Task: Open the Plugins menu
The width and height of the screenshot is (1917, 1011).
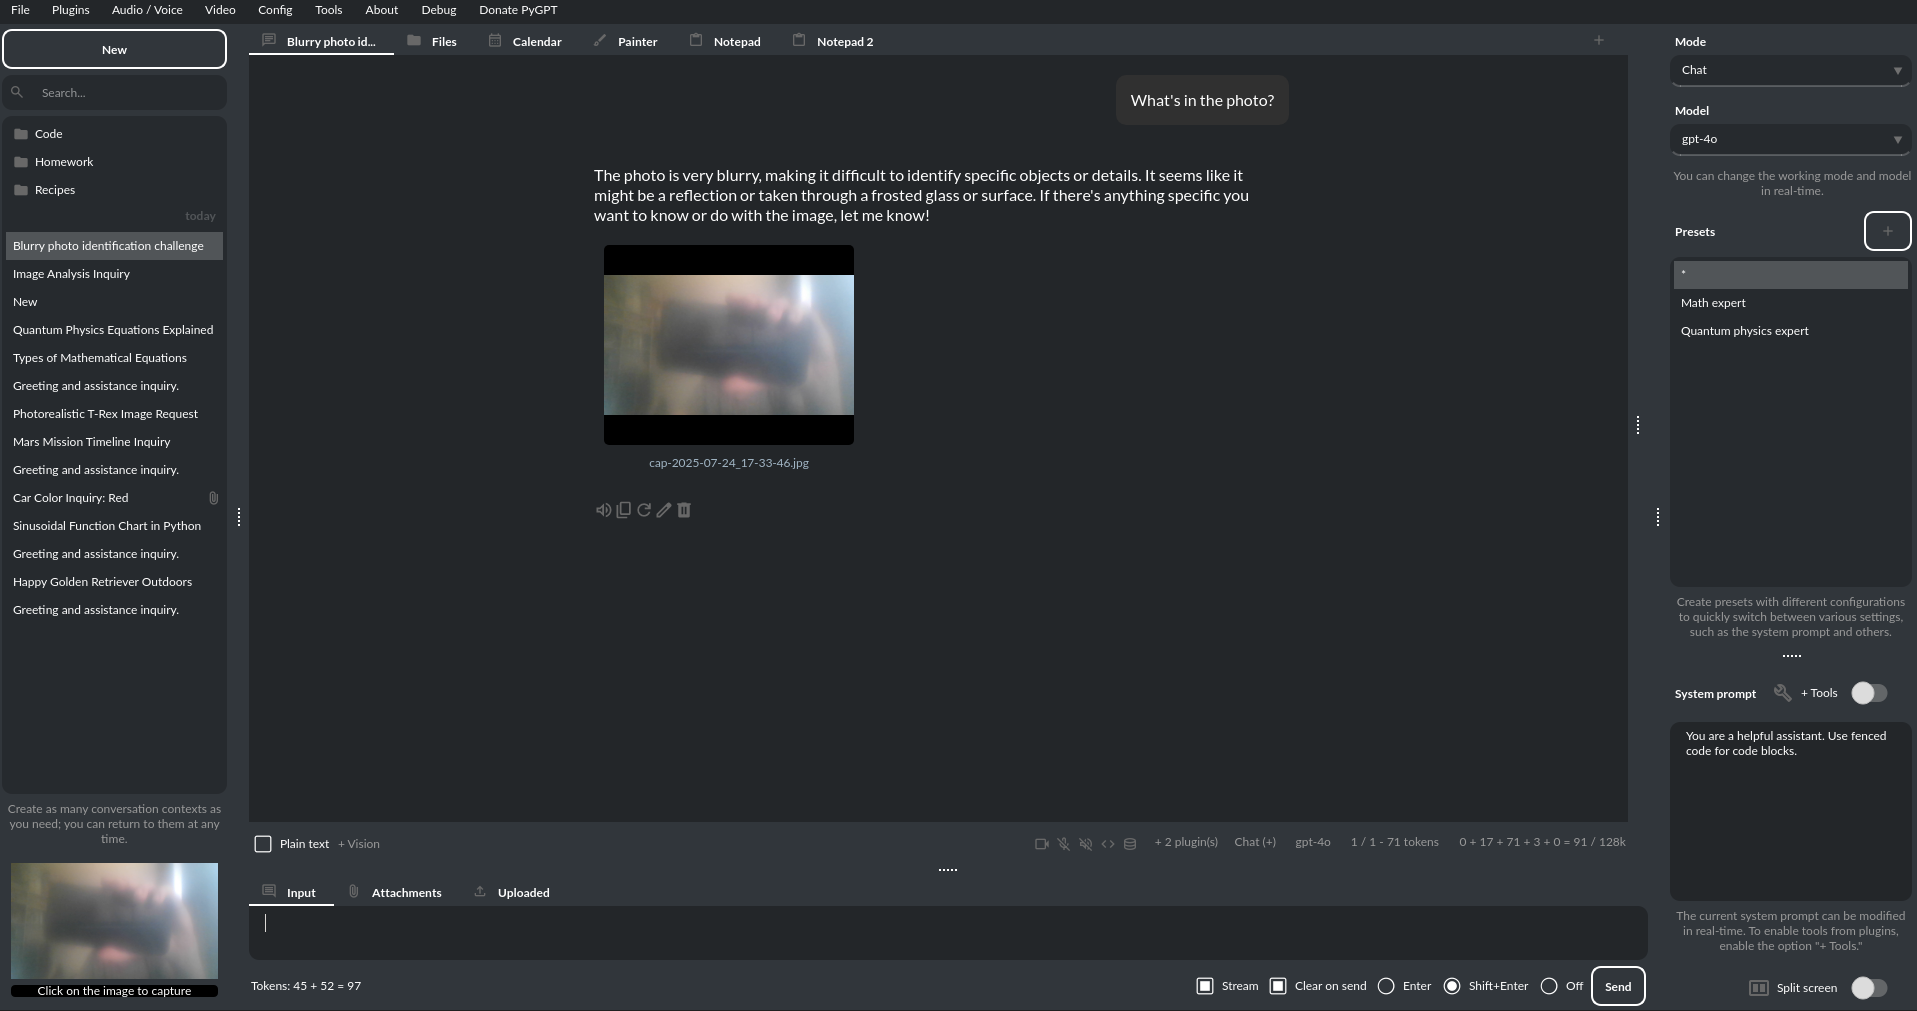Action: (70, 10)
